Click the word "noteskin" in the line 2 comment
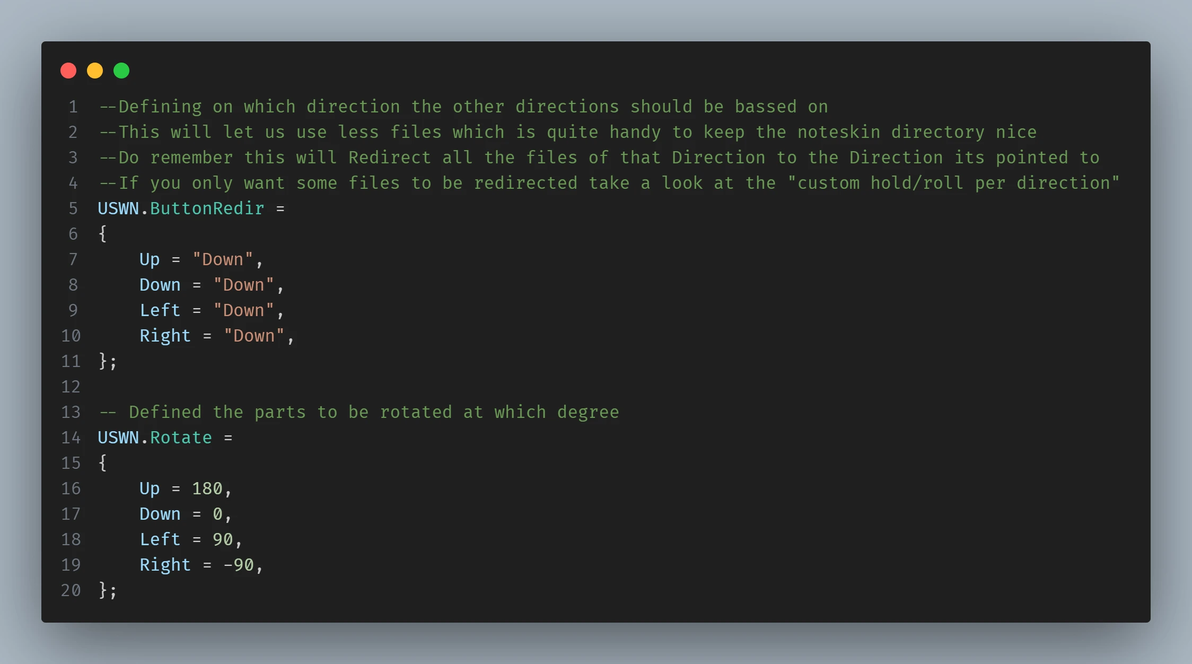Screen dimensions: 1192x664 click(x=838, y=132)
